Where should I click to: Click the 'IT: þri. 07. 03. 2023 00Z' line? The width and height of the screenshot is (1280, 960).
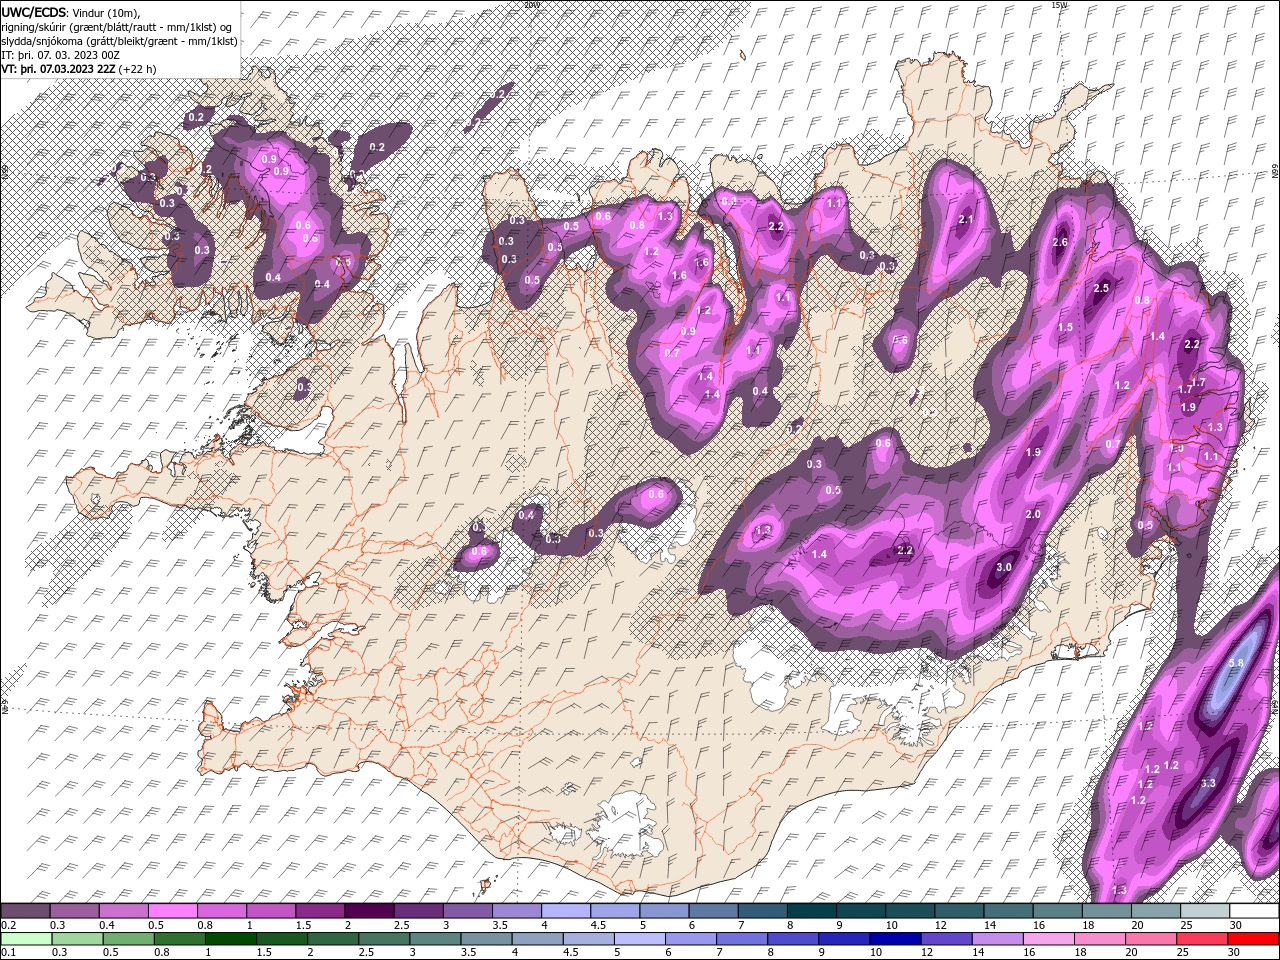click(58, 55)
